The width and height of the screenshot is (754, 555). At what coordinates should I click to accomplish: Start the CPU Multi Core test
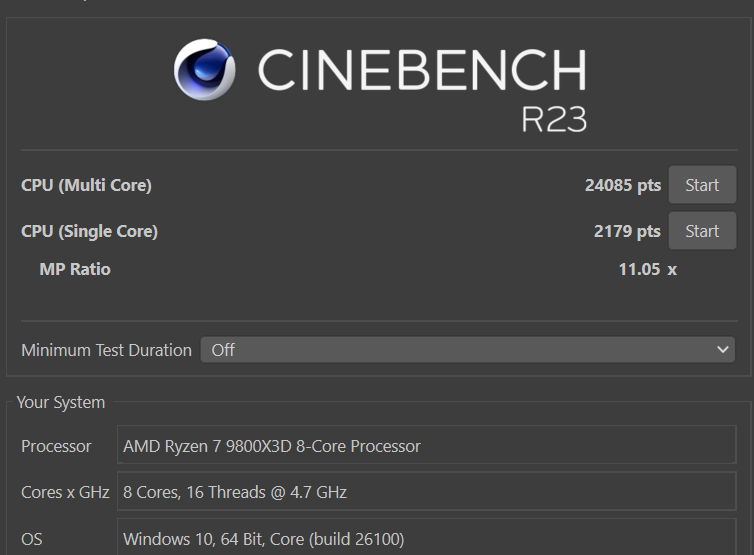(x=702, y=185)
